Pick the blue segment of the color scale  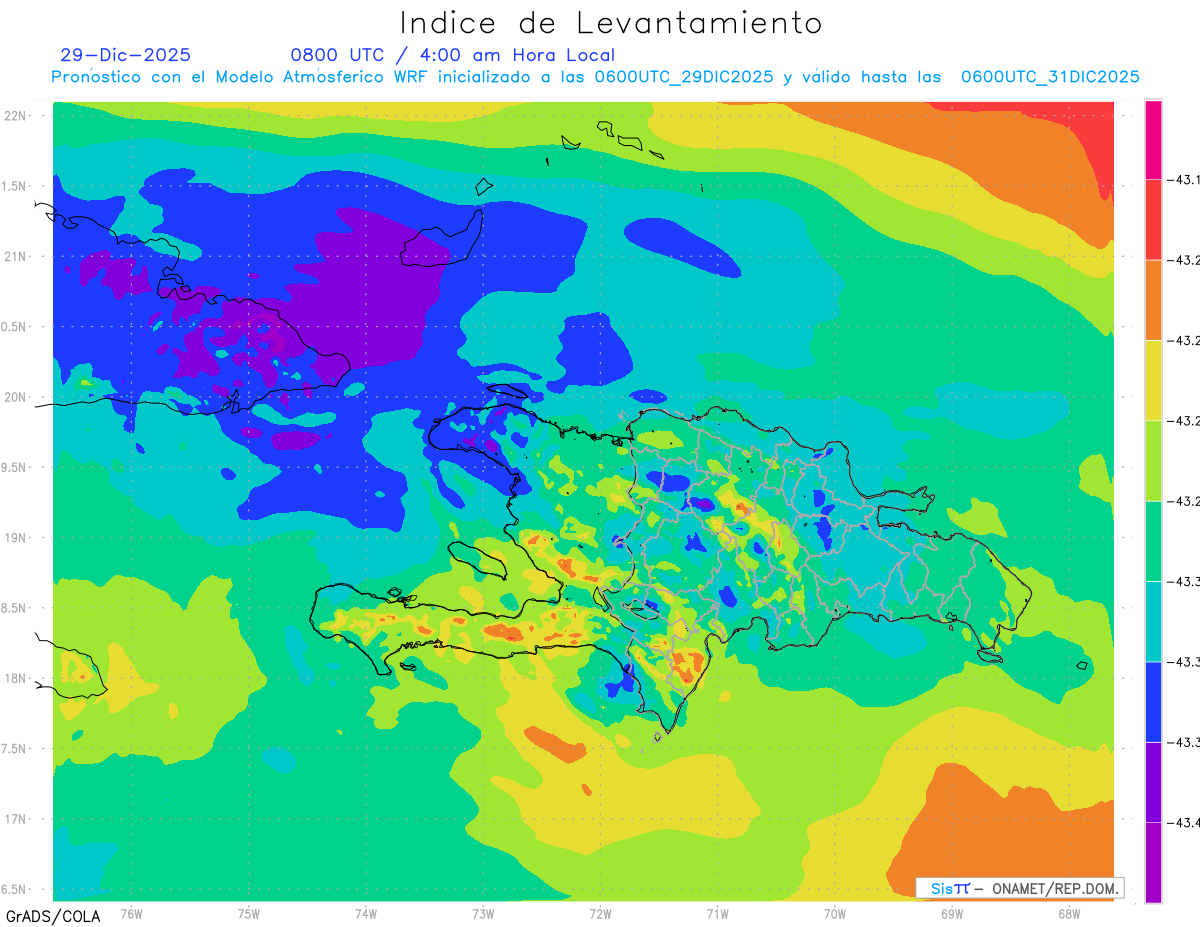(1153, 701)
